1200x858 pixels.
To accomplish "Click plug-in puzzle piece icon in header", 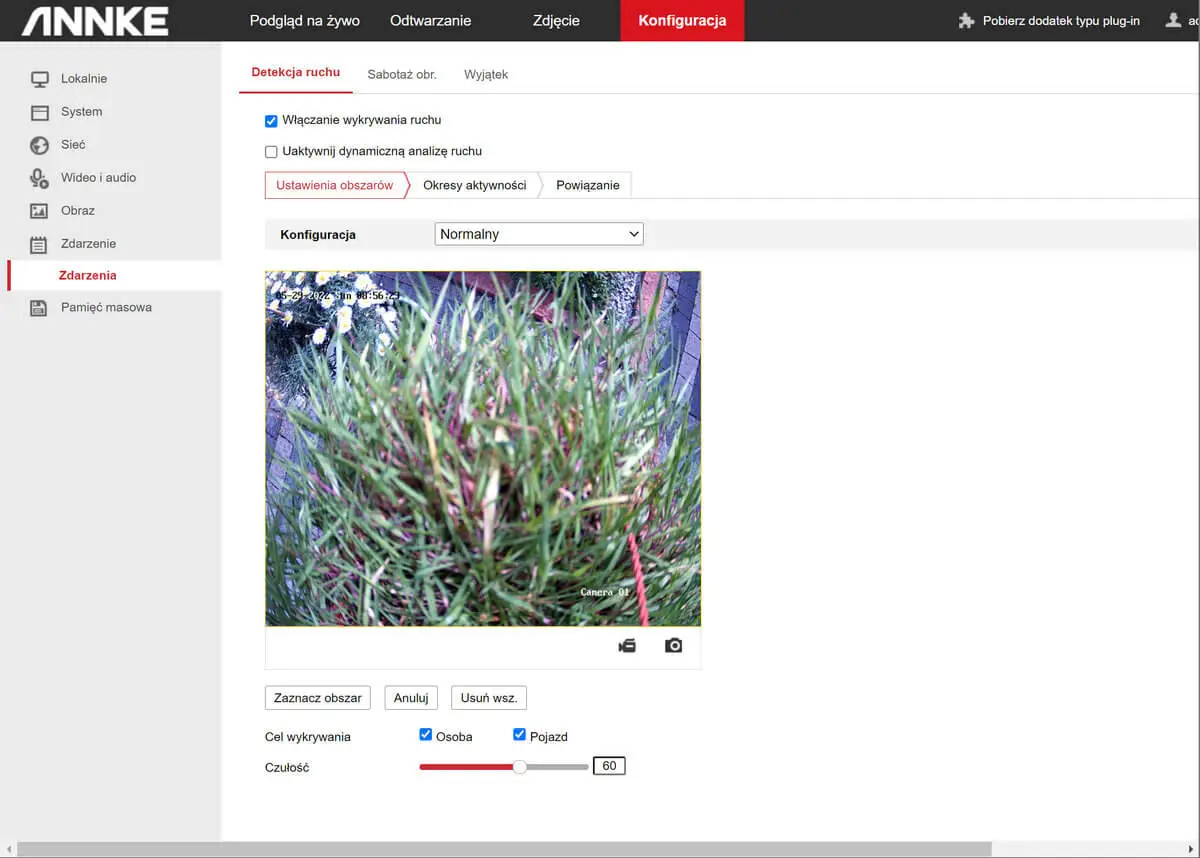I will point(966,20).
